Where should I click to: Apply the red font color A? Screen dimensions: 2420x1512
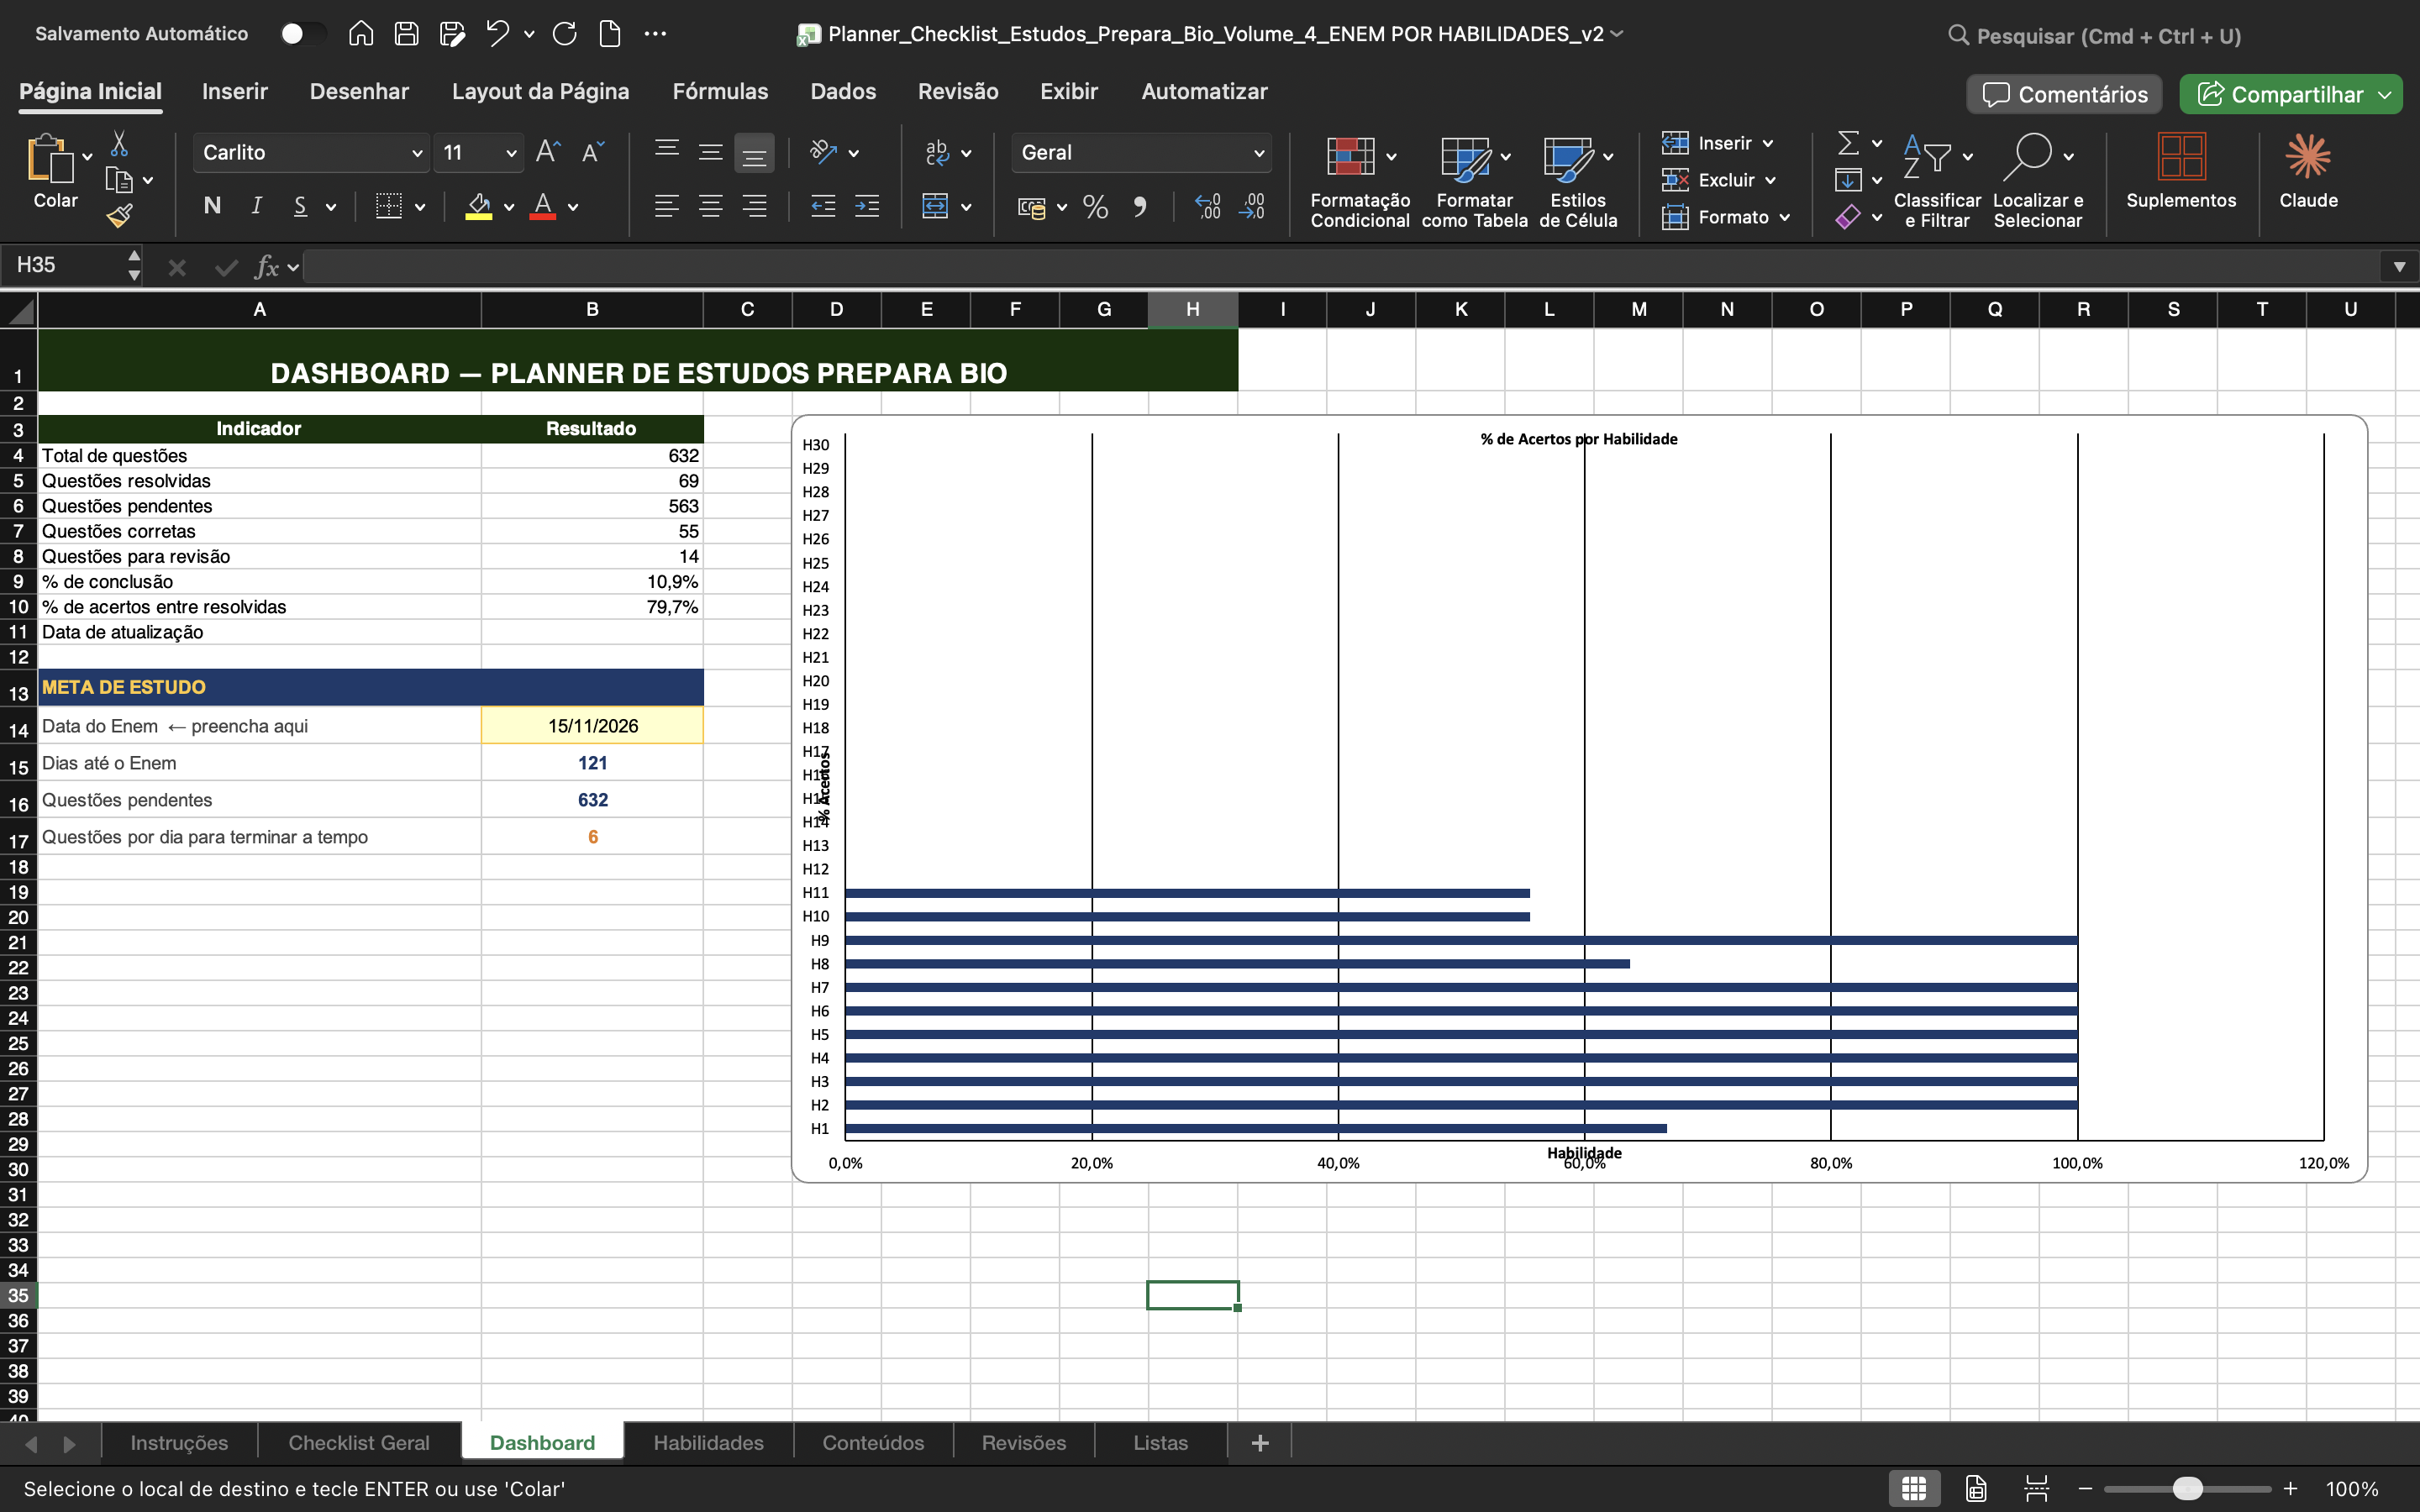tap(543, 206)
